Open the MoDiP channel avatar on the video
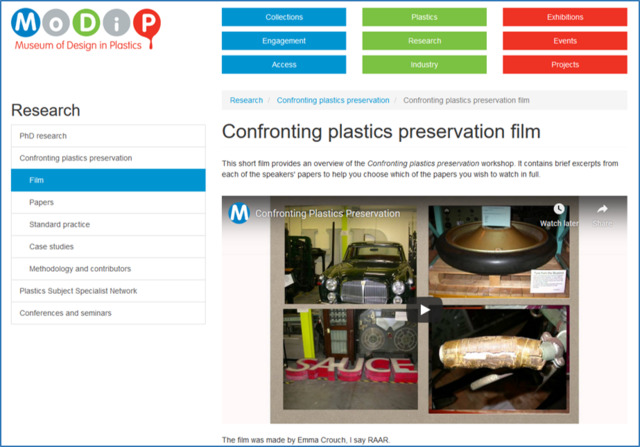640x447 pixels. pyautogui.click(x=239, y=213)
